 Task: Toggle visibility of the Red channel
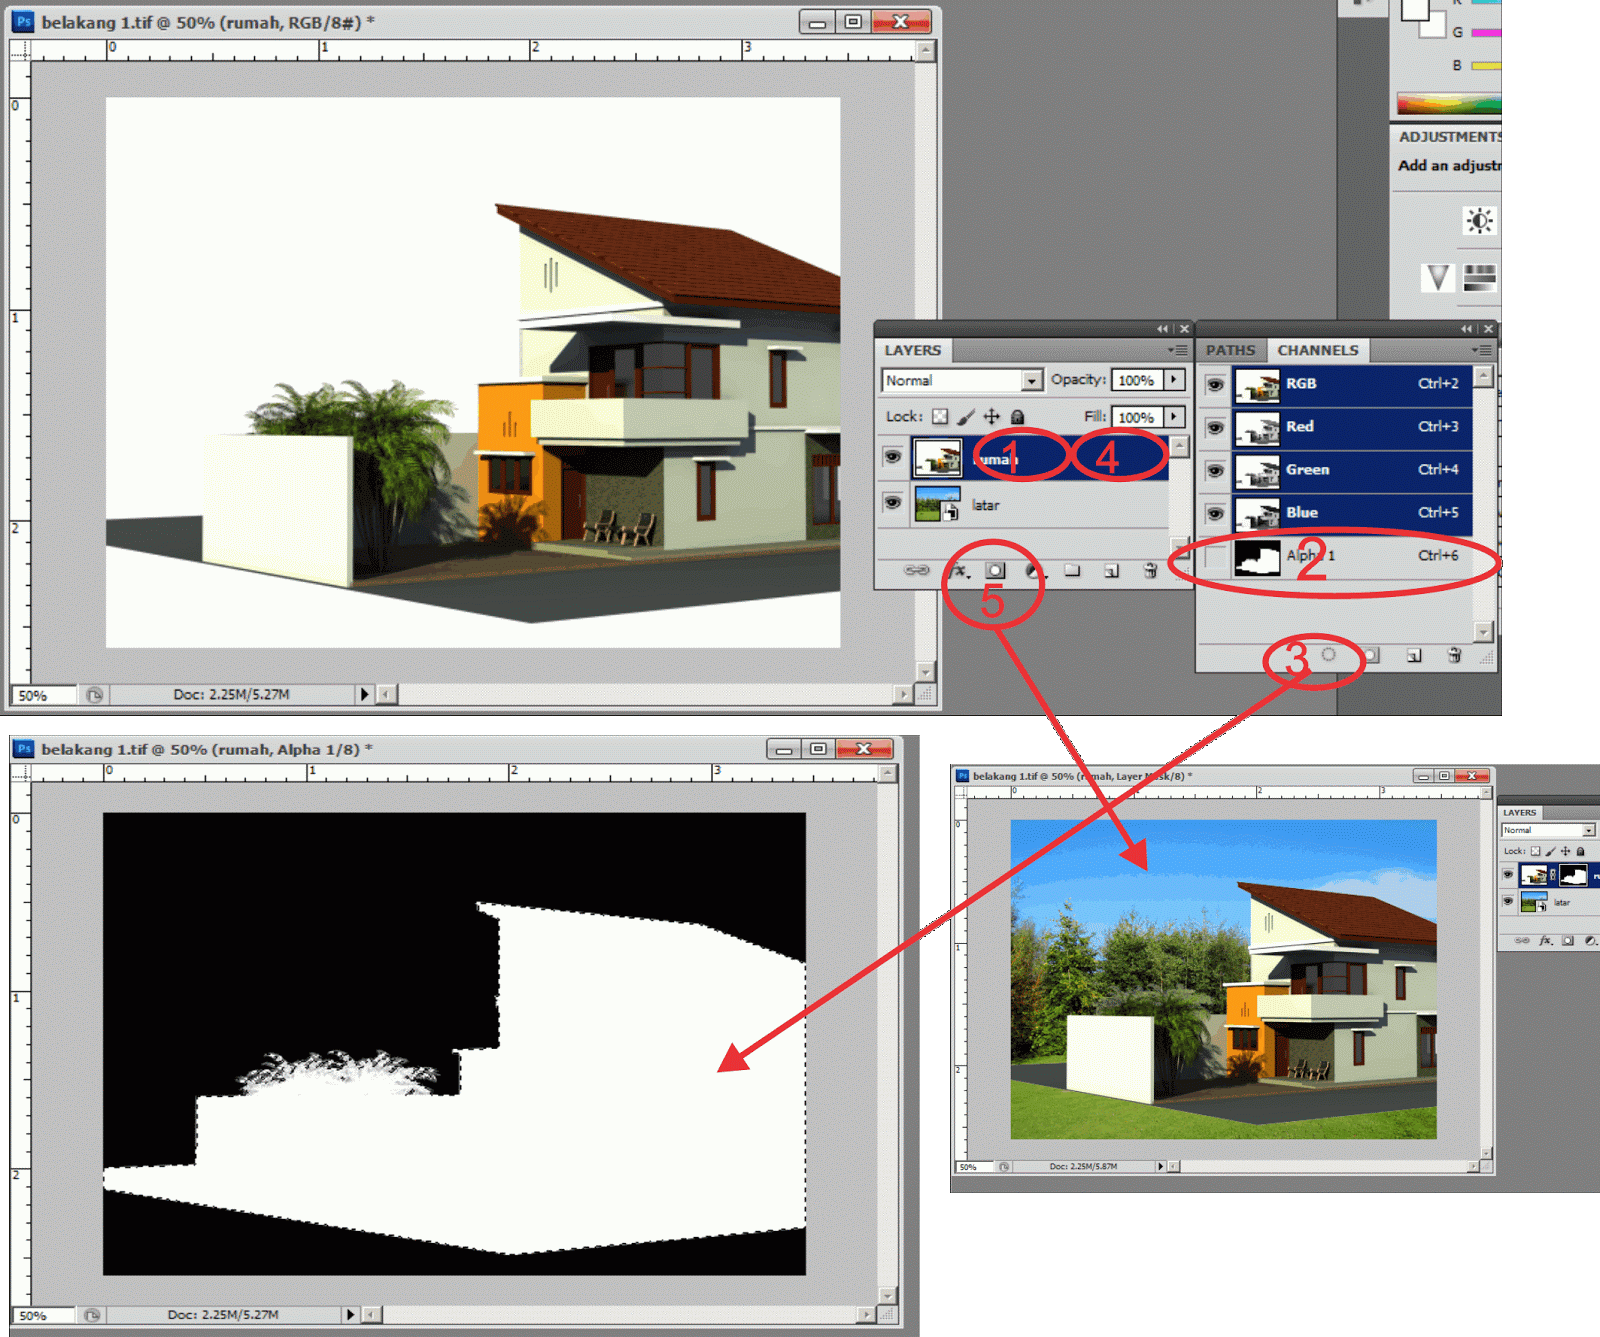(x=1213, y=427)
